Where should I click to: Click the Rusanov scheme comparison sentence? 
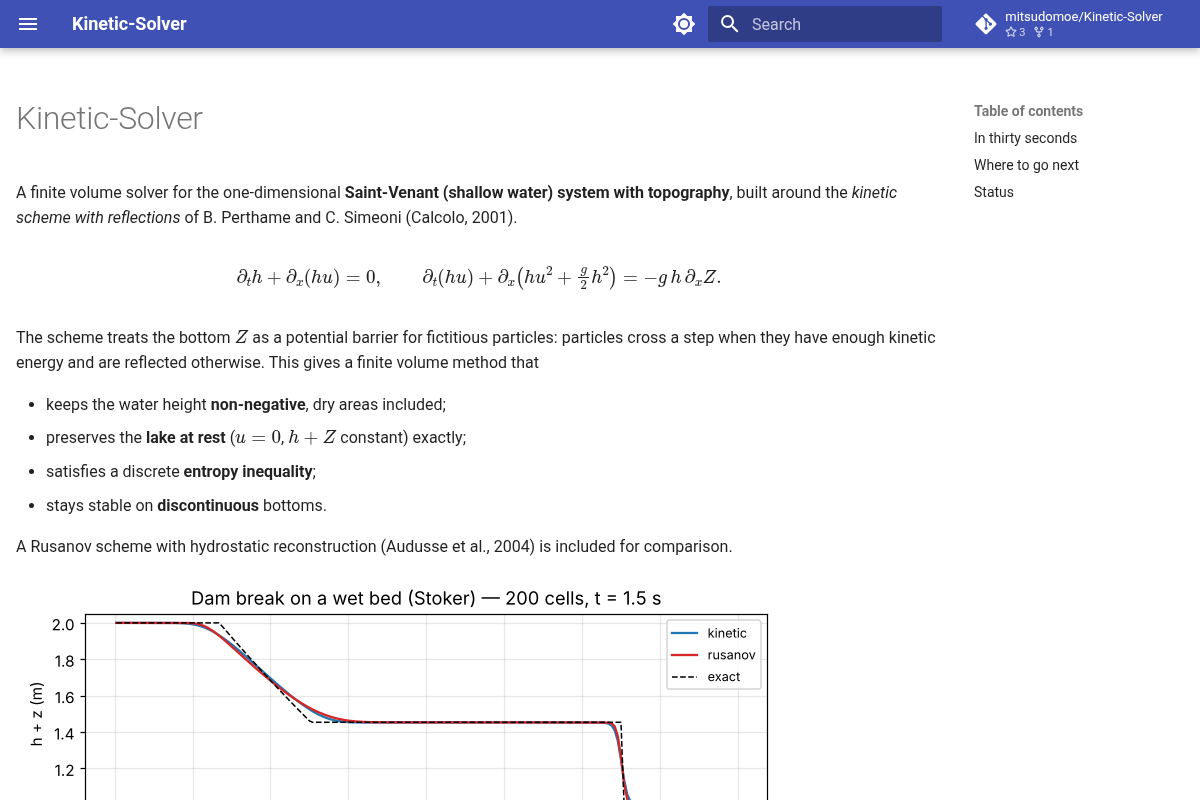(374, 546)
